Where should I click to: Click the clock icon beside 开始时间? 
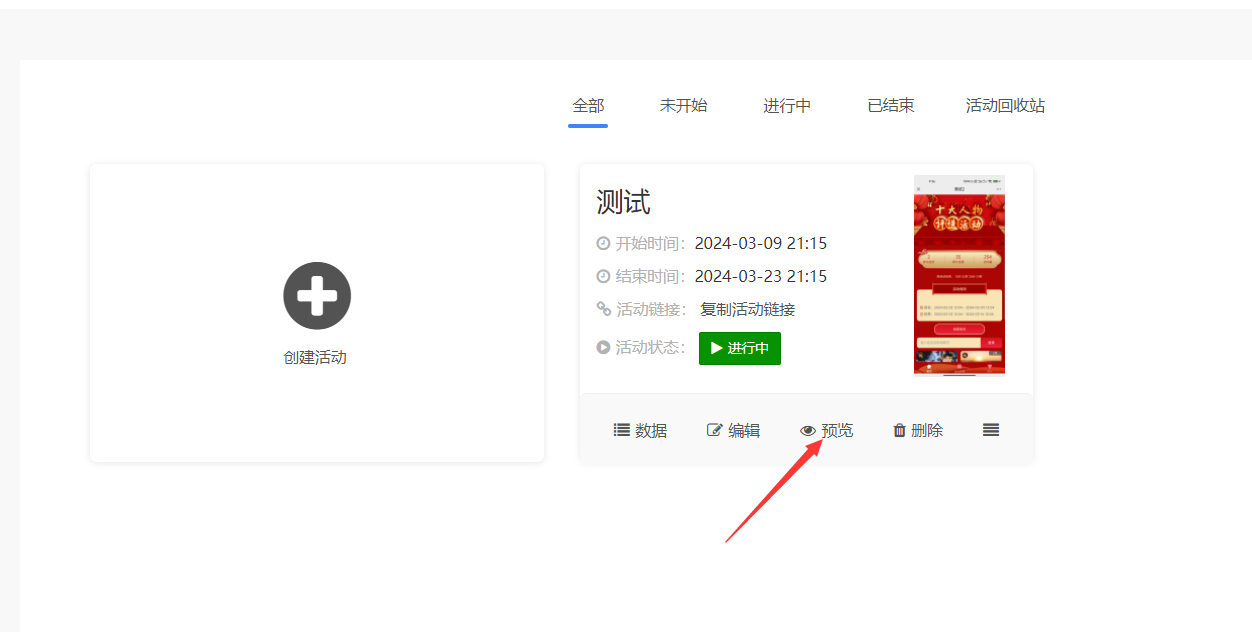click(x=603, y=243)
